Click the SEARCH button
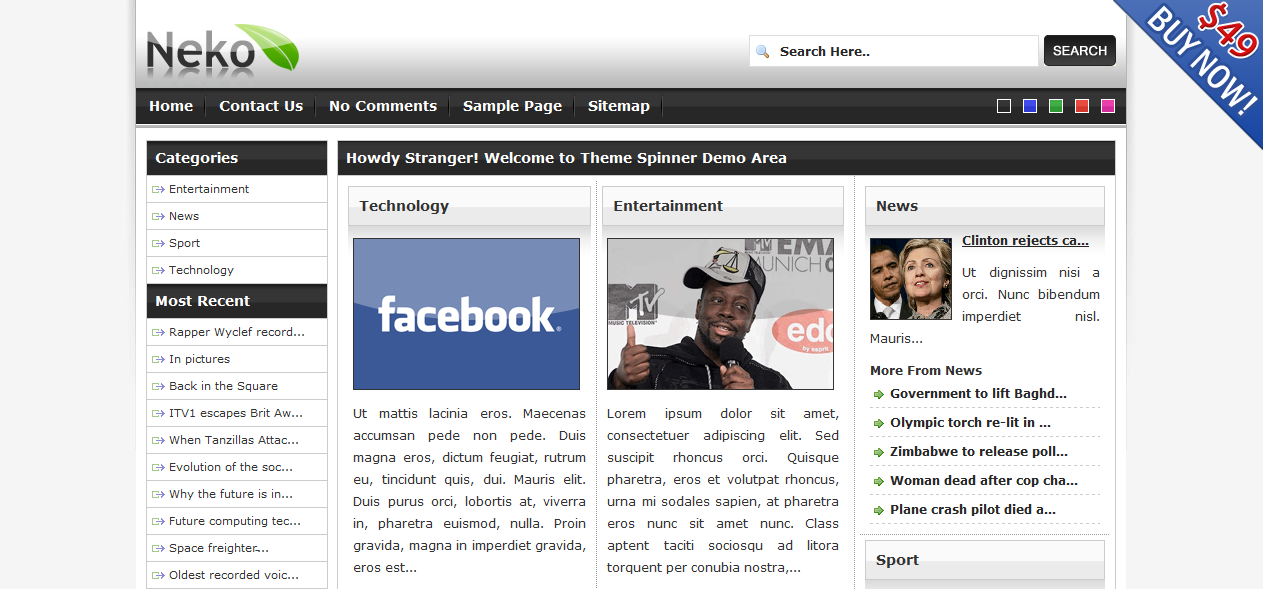1263x589 pixels. pyautogui.click(x=1080, y=51)
